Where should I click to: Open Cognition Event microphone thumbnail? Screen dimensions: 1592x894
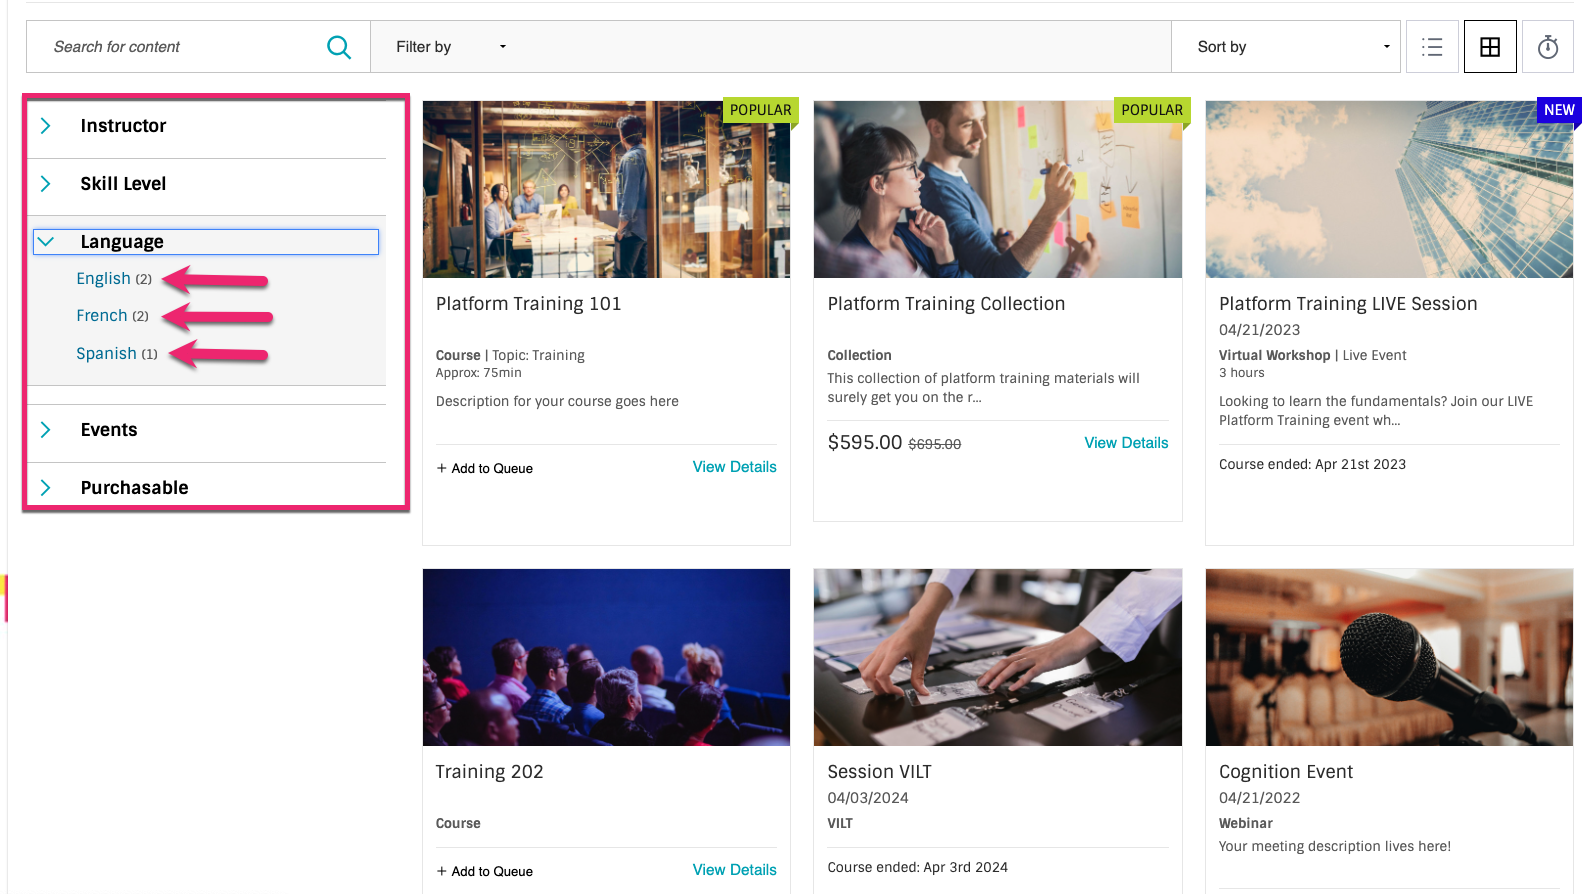(1389, 658)
